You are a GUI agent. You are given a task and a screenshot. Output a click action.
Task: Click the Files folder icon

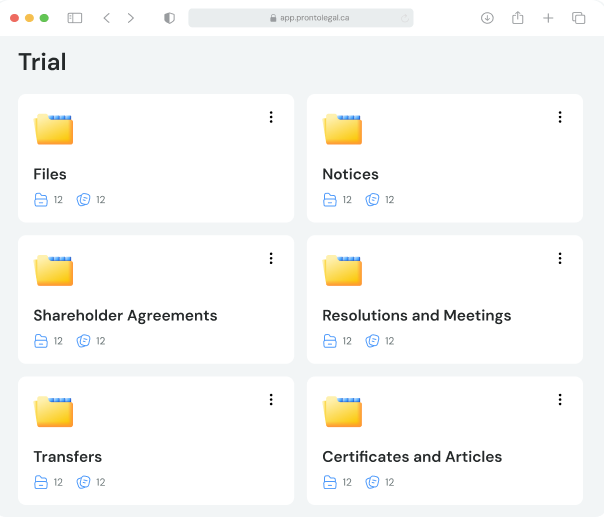pyautogui.click(x=54, y=129)
